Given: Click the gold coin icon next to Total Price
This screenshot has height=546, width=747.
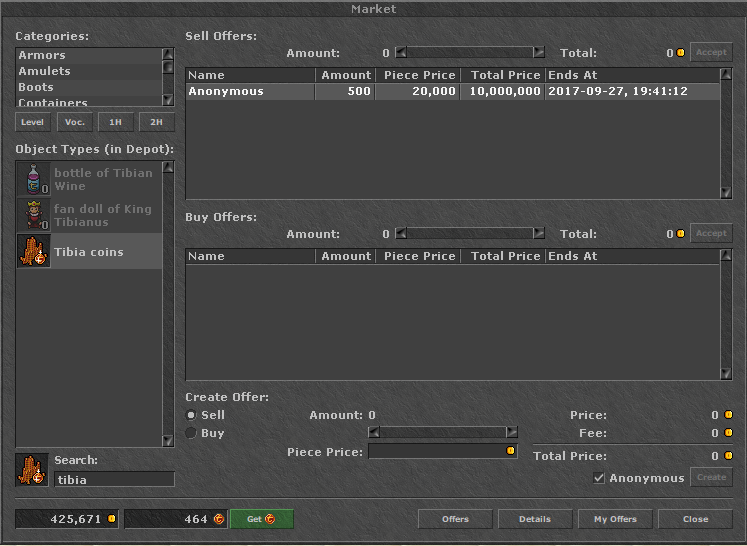Looking at the screenshot, I should click(x=728, y=455).
